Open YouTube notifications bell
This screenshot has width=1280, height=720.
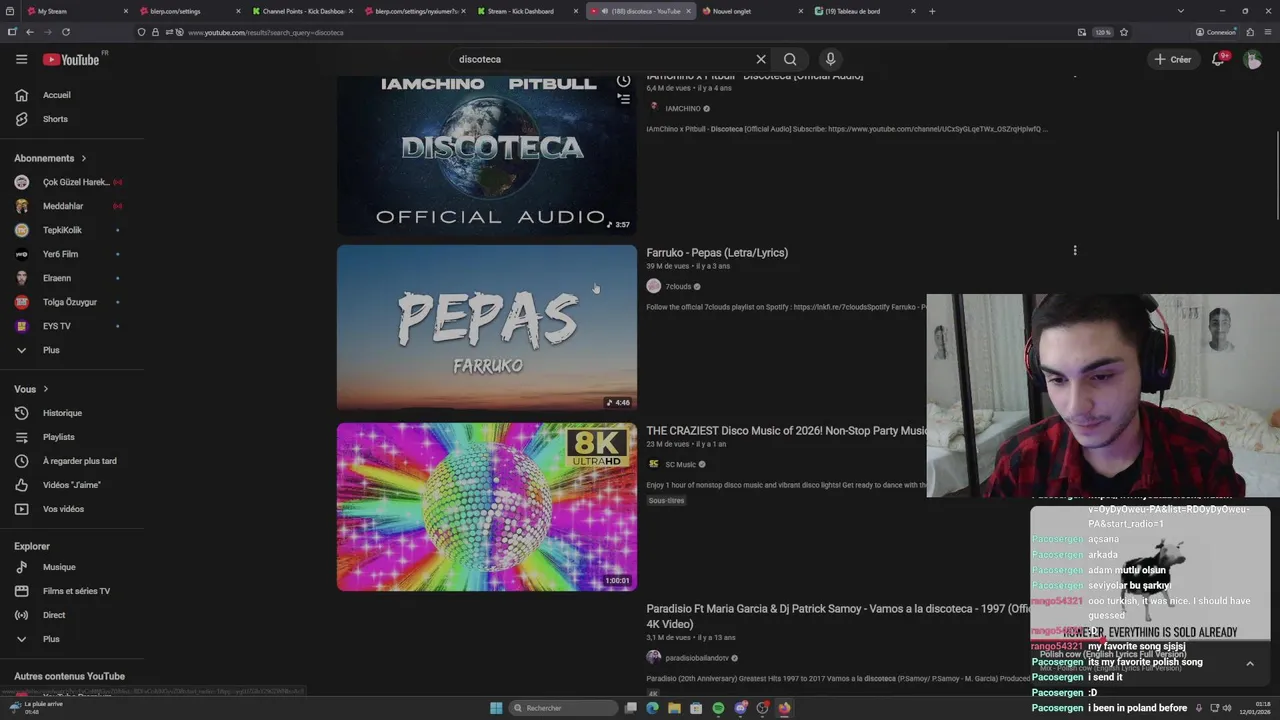coord(1218,59)
